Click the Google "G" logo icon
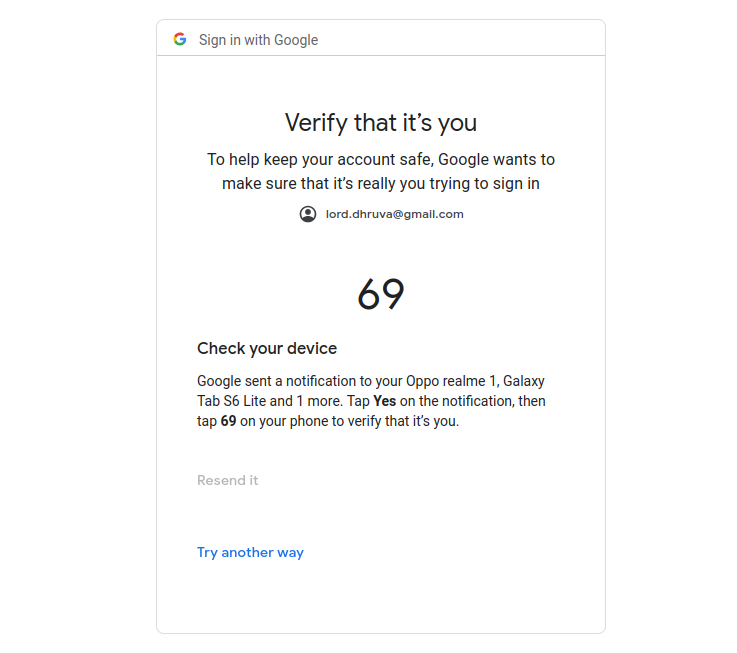Screen dimensions: 737x653 (180, 40)
